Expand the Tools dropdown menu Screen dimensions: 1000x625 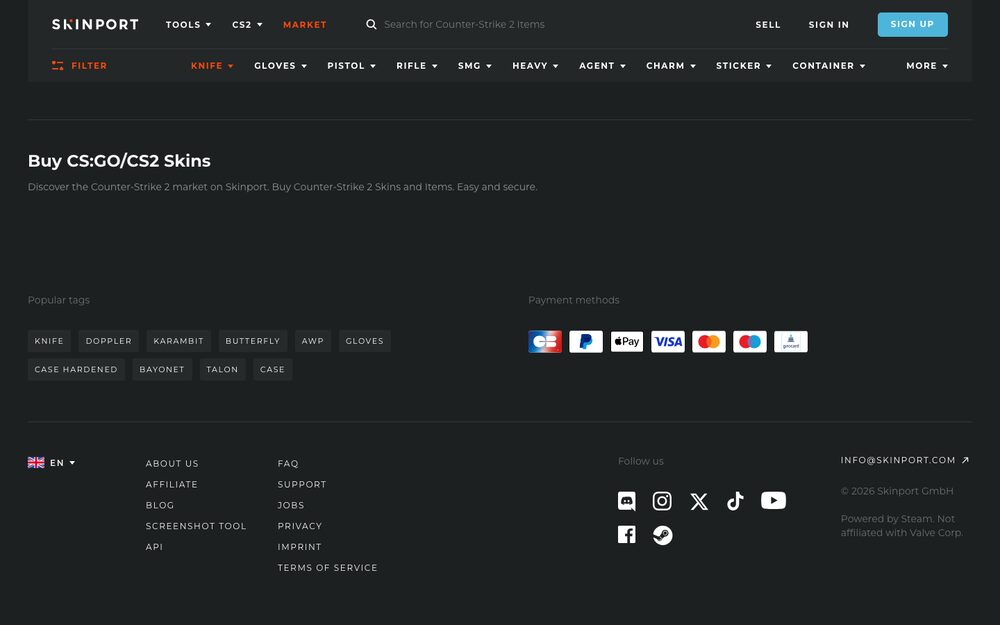188,24
